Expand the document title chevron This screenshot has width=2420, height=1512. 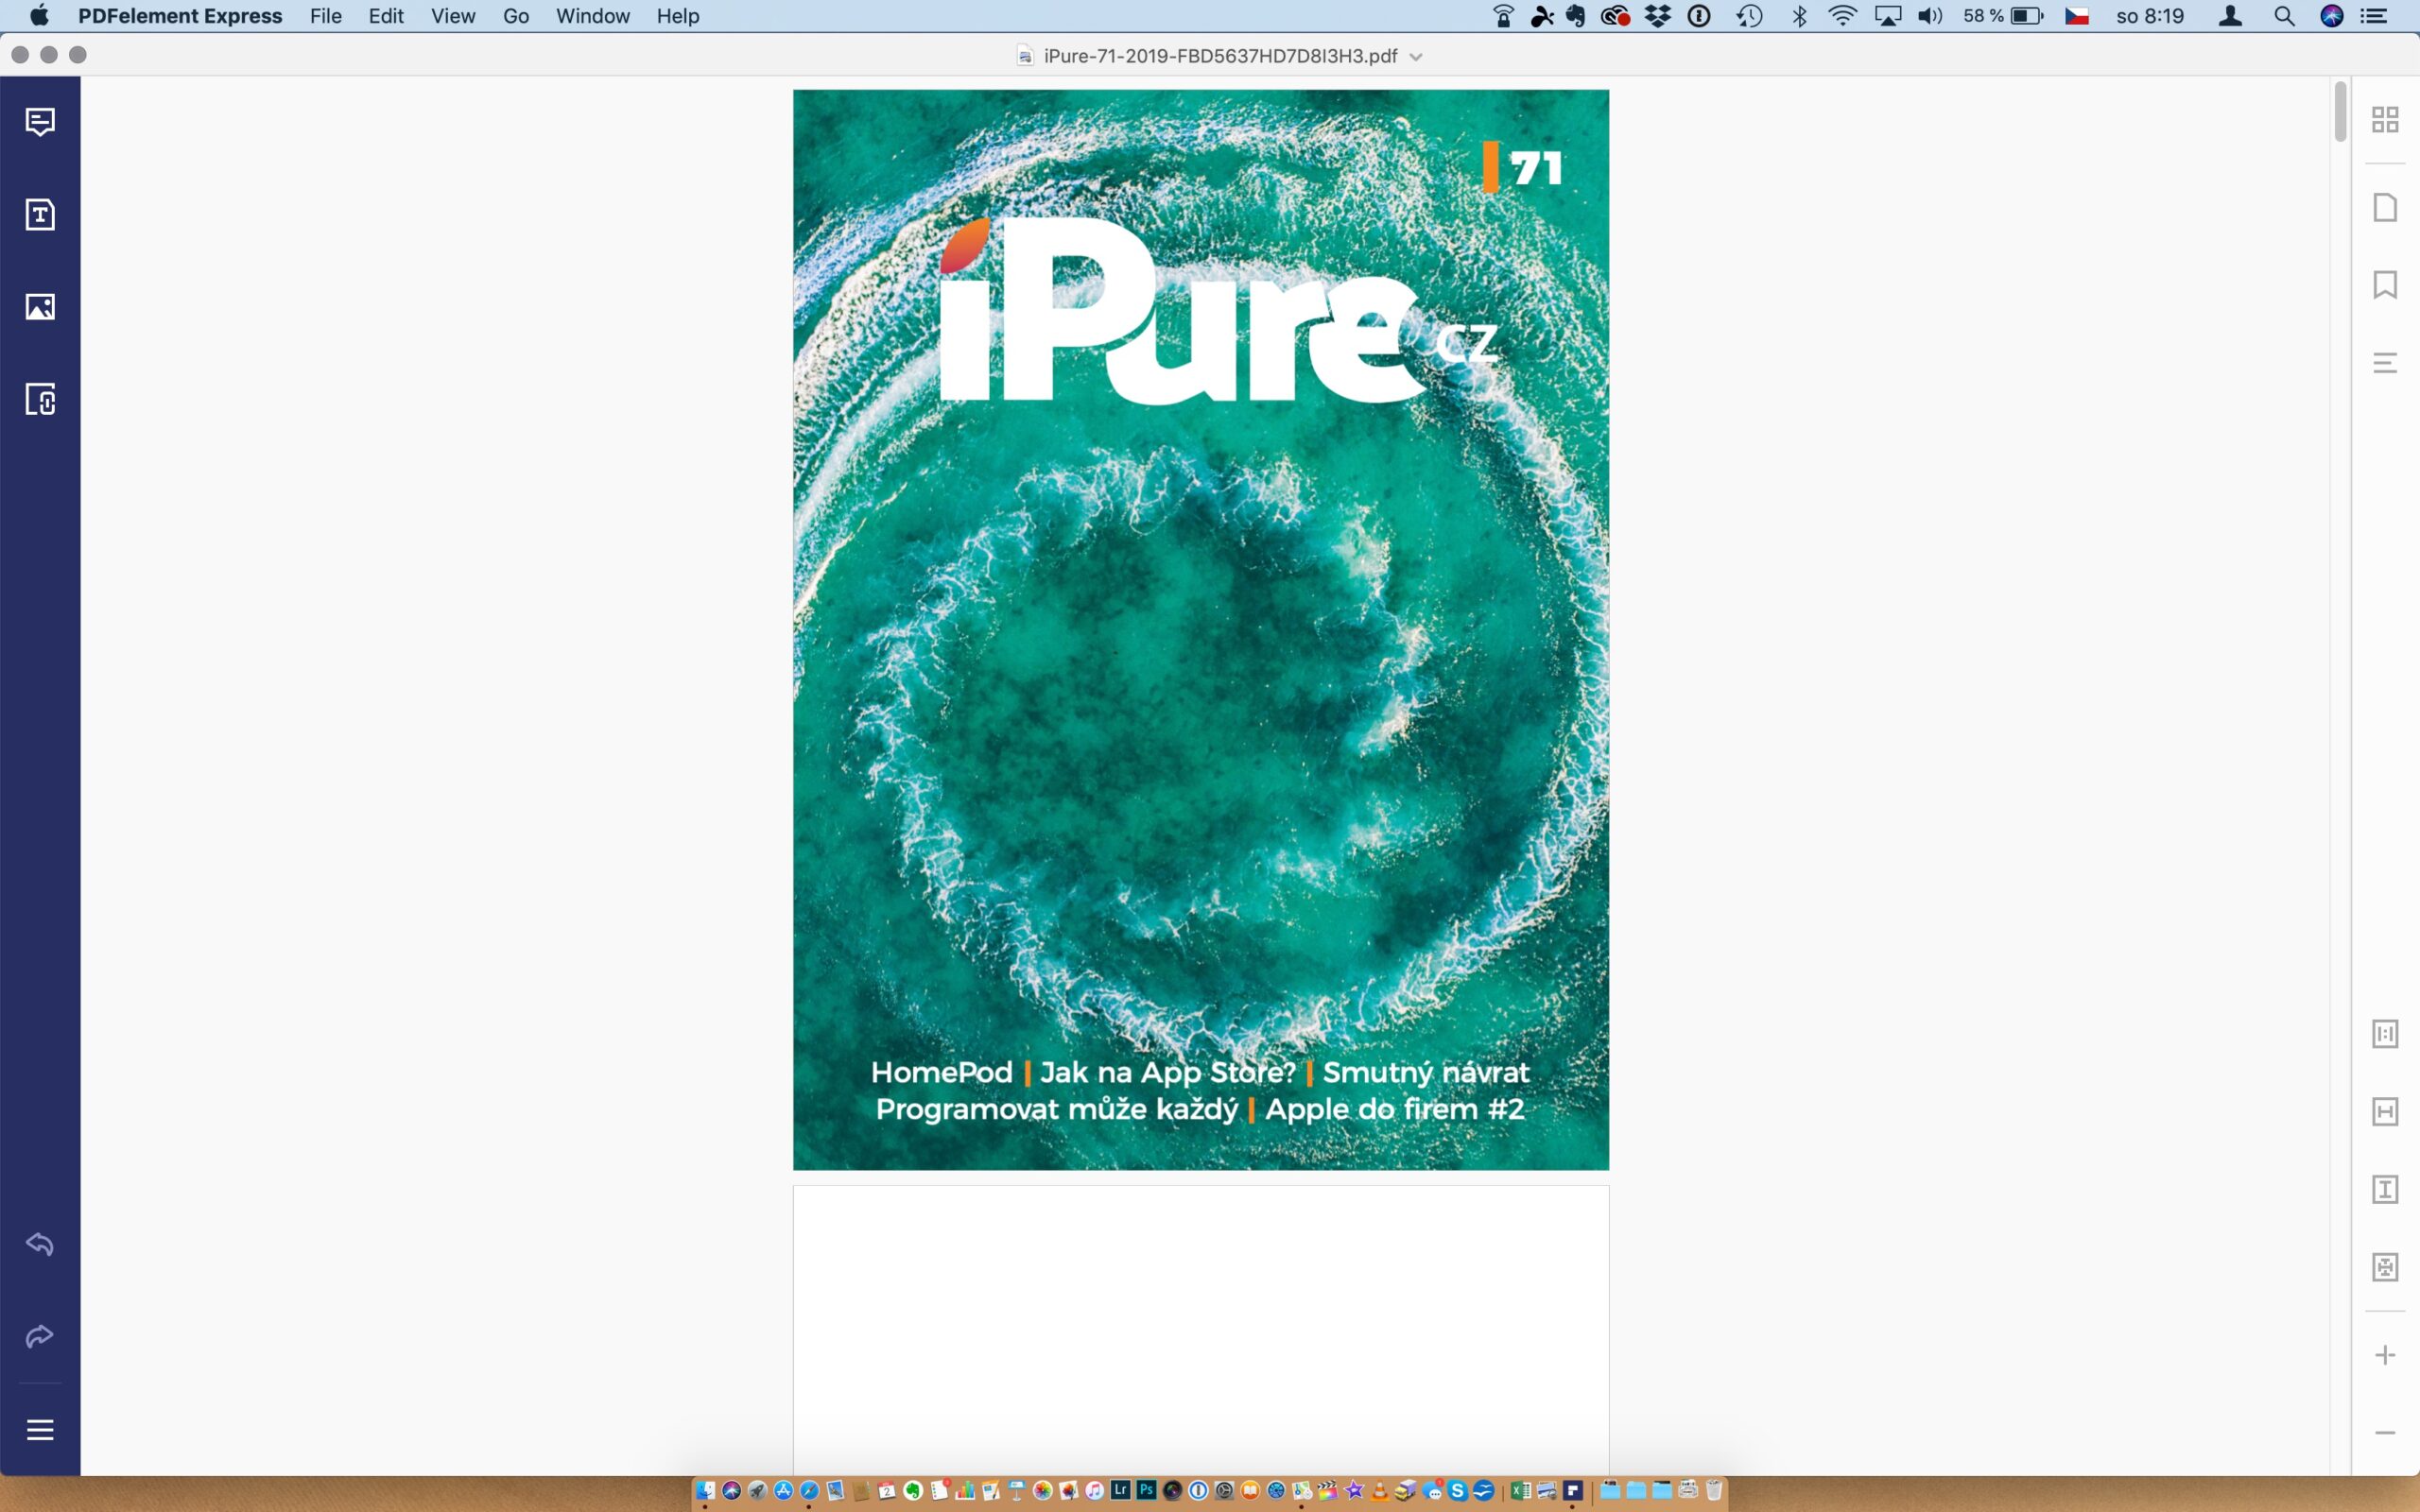click(x=1416, y=57)
